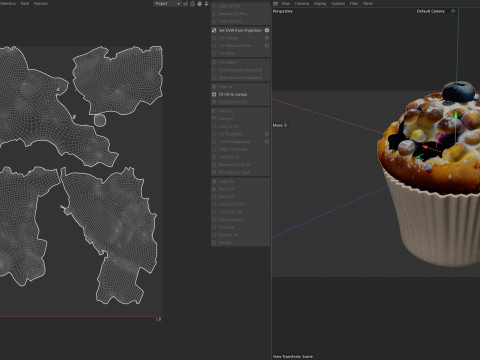Image resolution: width=480 pixels, height=360 pixels.
Task: Click the blue Z-axis gizmo arrow
Action: [x=428, y=168]
